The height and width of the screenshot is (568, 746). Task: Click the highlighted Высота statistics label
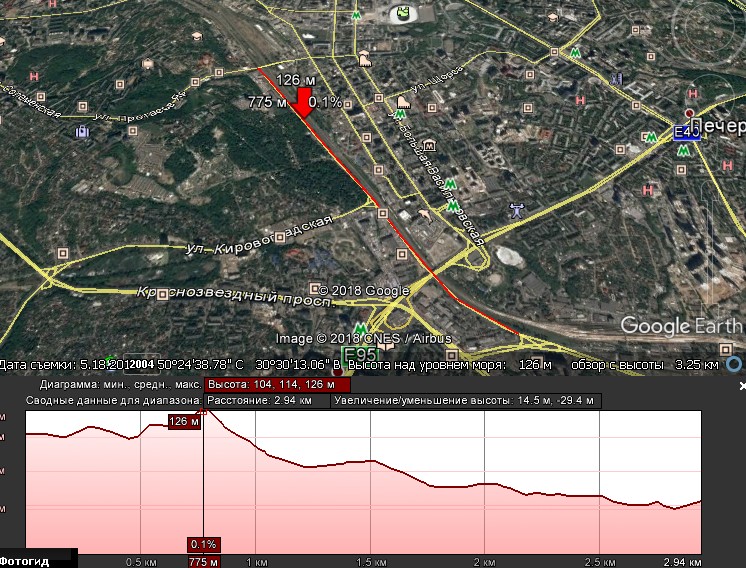click(x=277, y=384)
